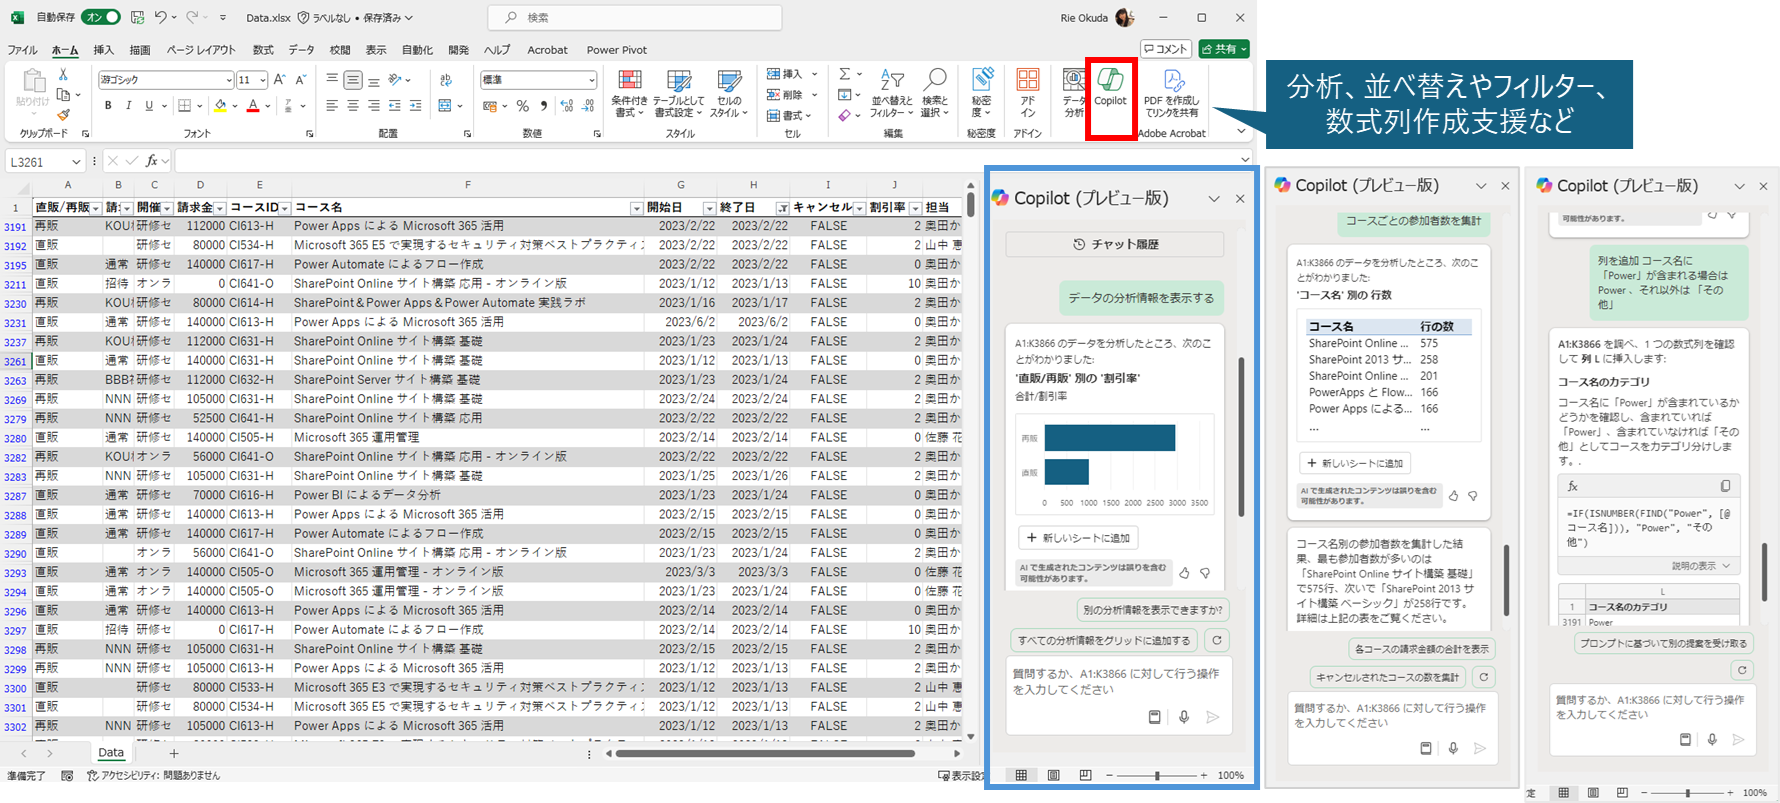Open the ファイル tab
Screen dimensions: 1780x803
23,49
